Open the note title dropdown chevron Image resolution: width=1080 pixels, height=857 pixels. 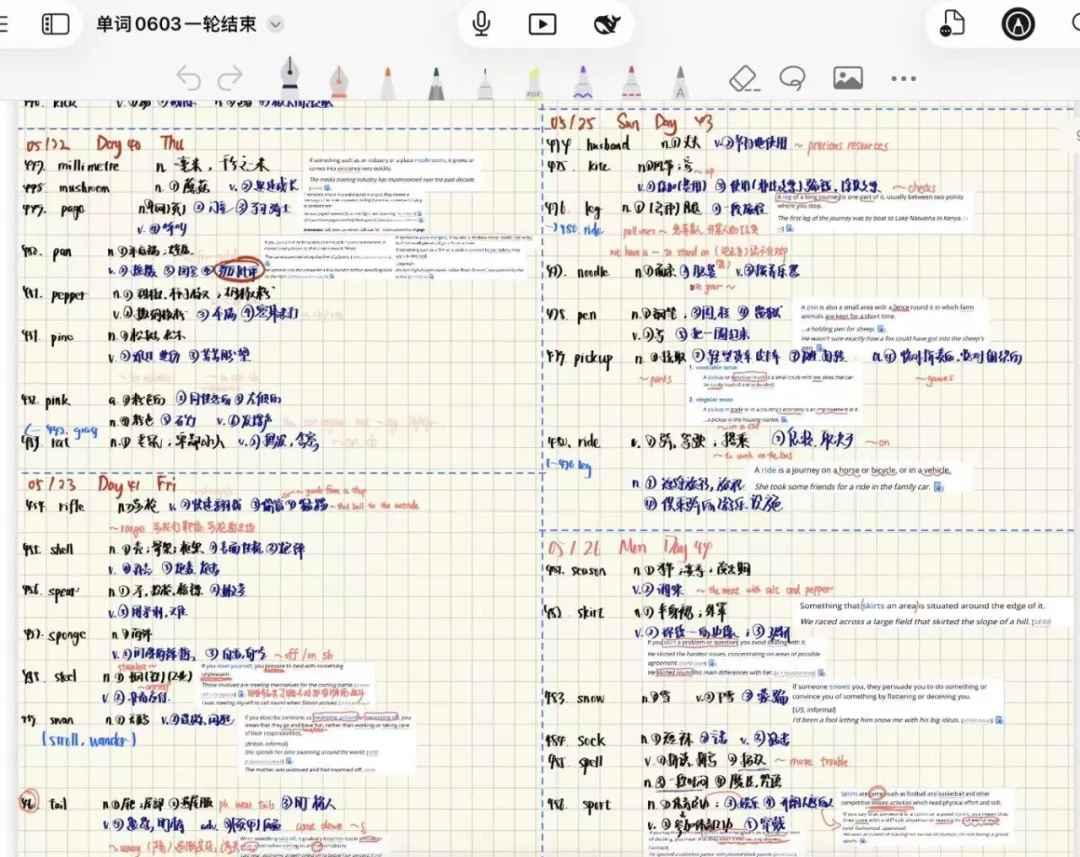point(275,24)
